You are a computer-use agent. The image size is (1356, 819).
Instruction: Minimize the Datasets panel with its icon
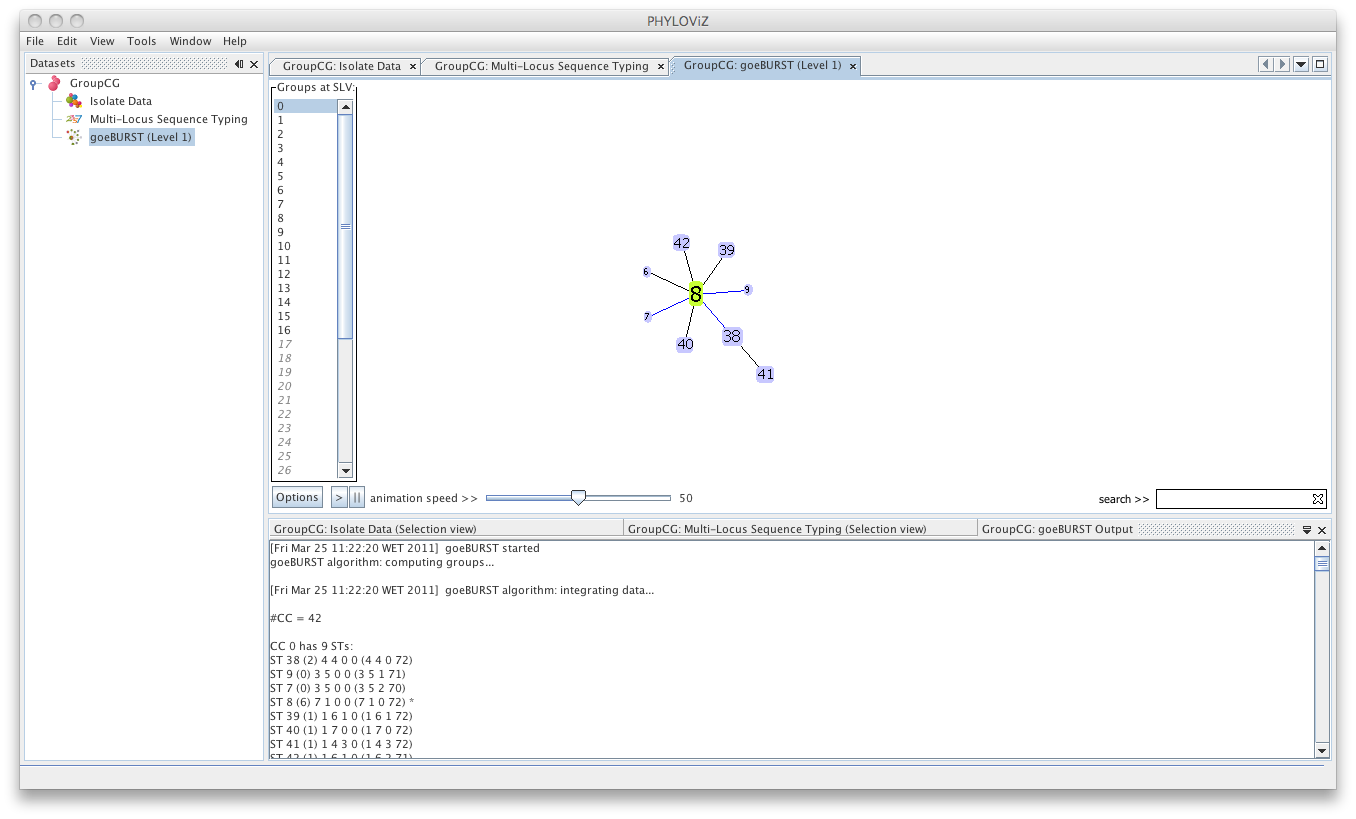(x=239, y=64)
